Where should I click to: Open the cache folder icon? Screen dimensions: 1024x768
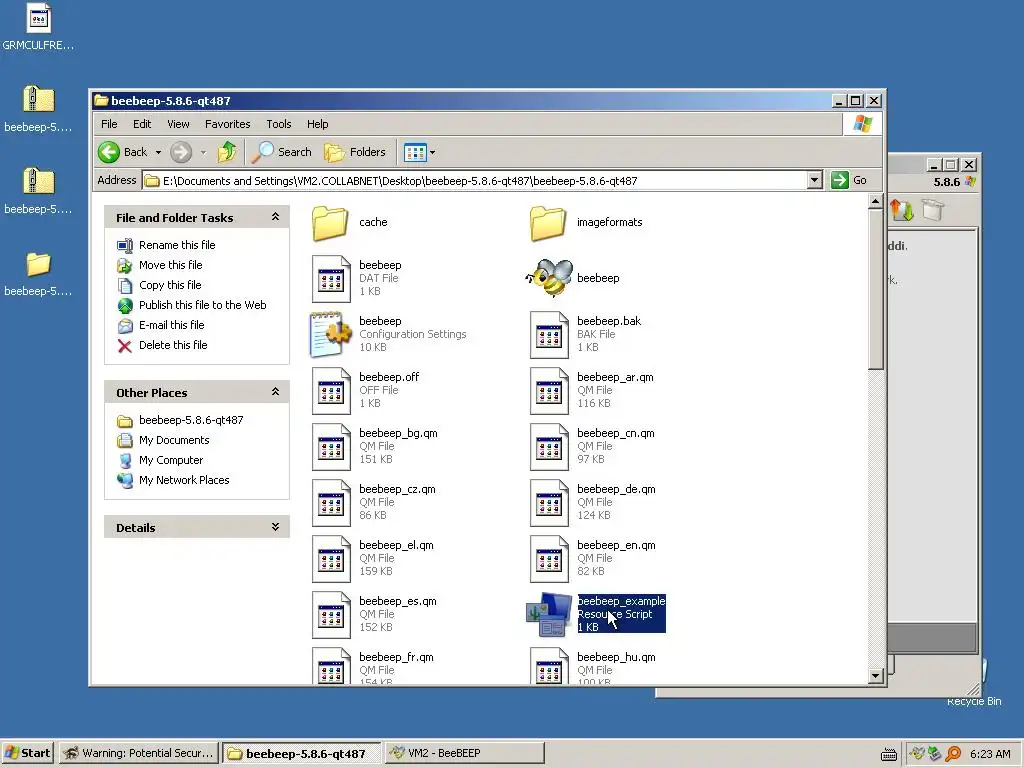click(330, 223)
